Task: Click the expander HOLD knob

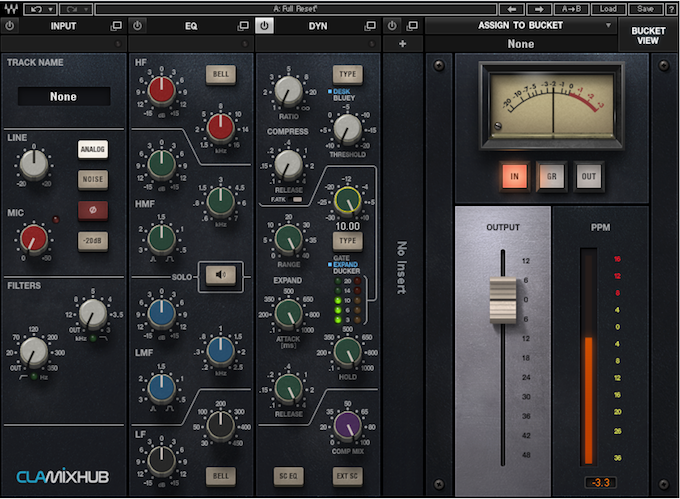Action: (x=348, y=351)
